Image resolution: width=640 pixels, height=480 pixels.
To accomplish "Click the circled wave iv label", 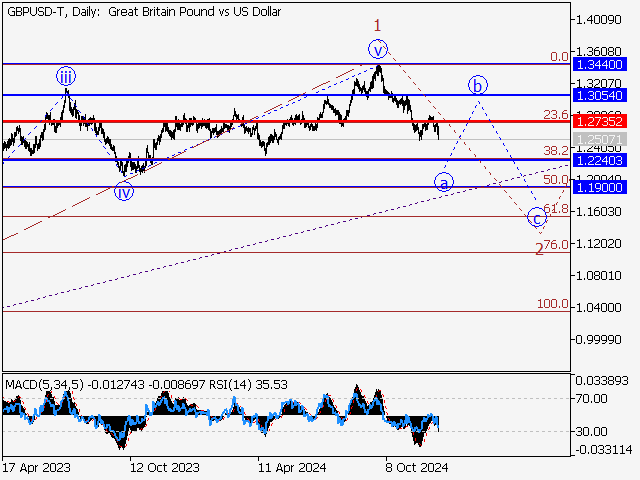I will (x=123, y=193).
